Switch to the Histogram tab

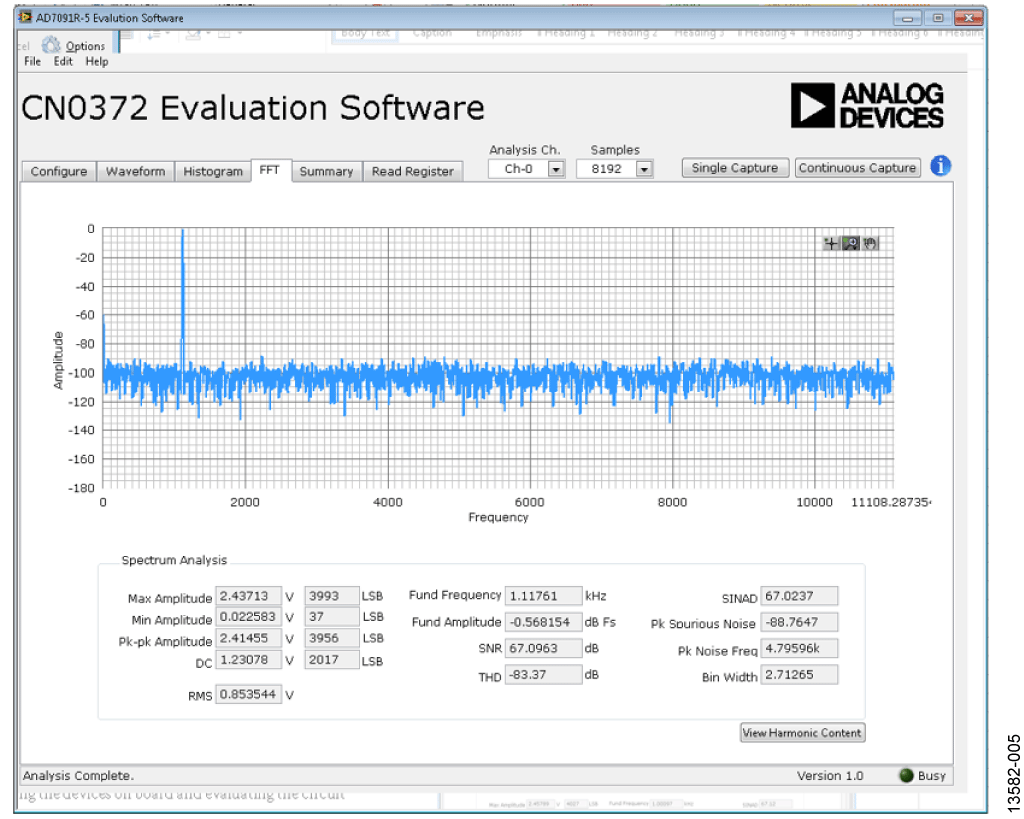click(x=213, y=171)
